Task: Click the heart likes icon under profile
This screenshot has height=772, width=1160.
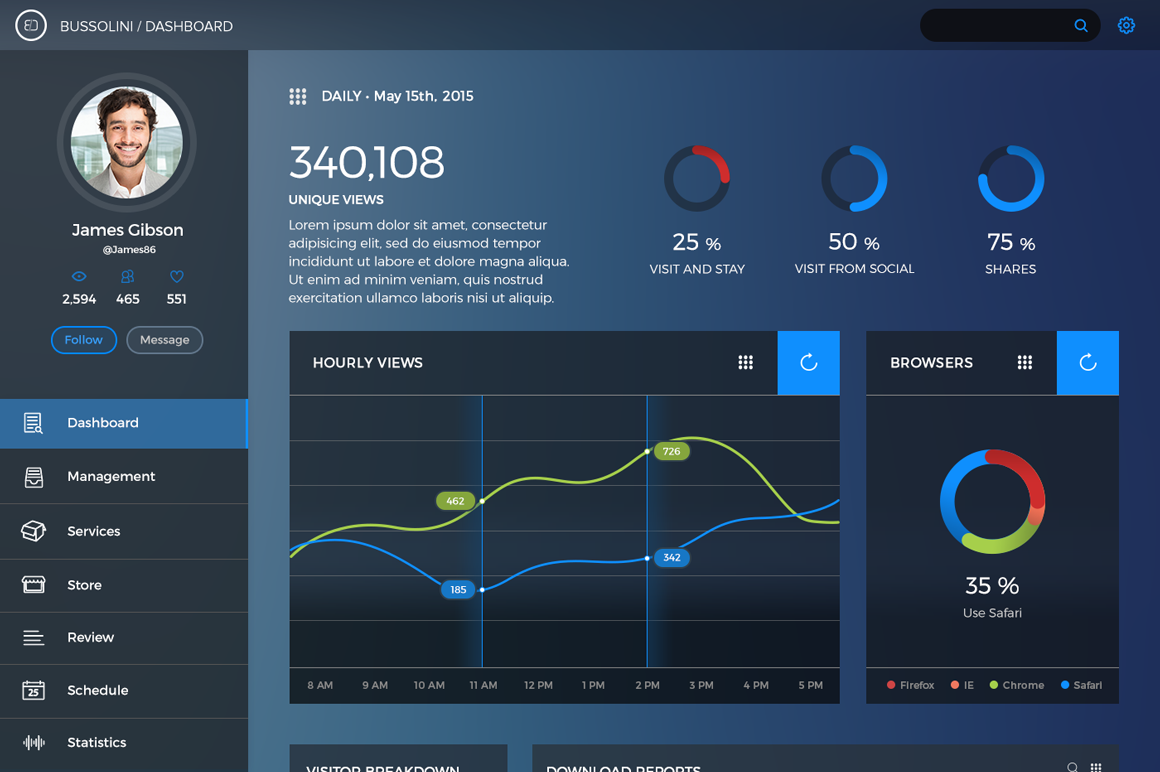Action: point(177,277)
